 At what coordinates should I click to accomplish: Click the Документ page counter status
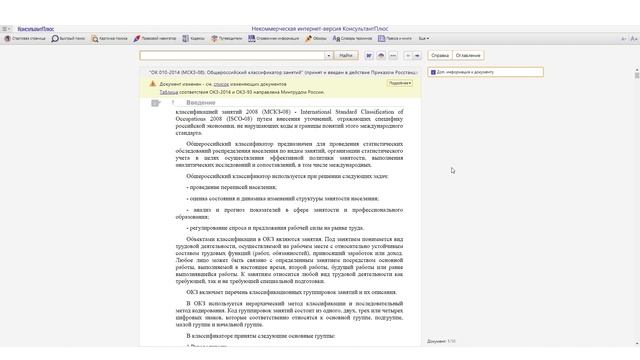click(x=441, y=341)
